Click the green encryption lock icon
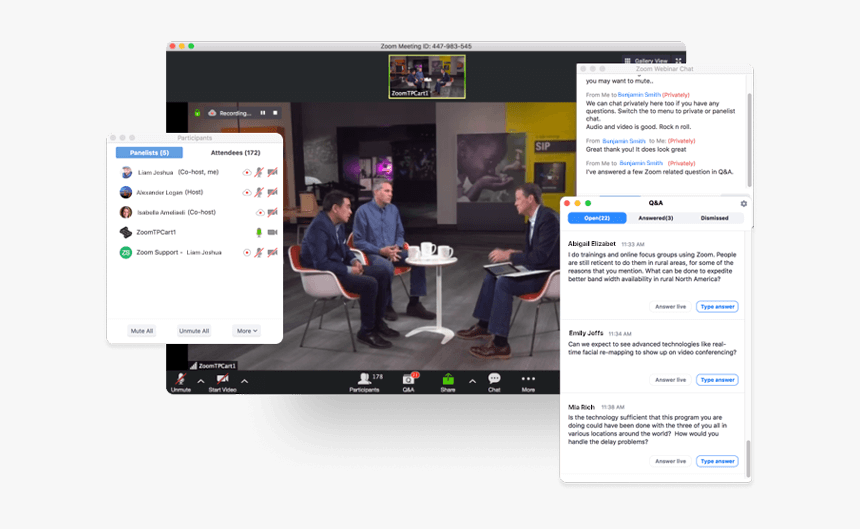860x529 pixels. (x=197, y=113)
